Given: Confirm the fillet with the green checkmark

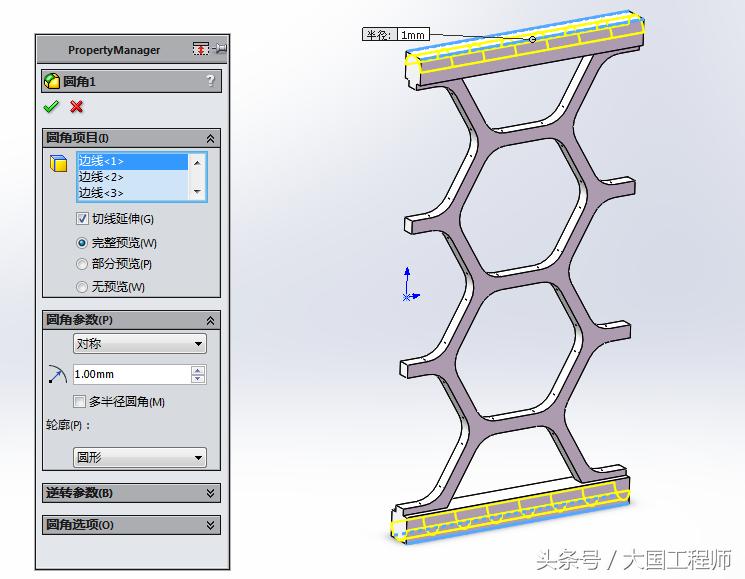Looking at the screenshot, I should tap(51, 107).
